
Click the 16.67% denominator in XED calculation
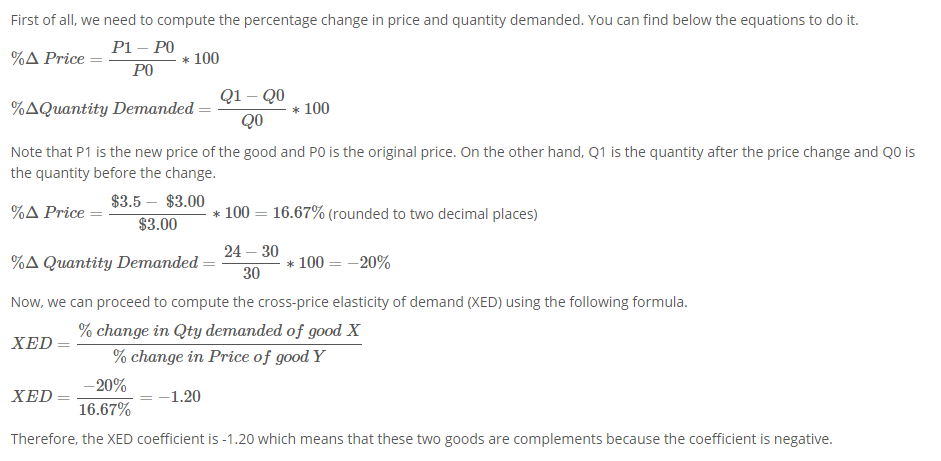click(x=104, y=410)
